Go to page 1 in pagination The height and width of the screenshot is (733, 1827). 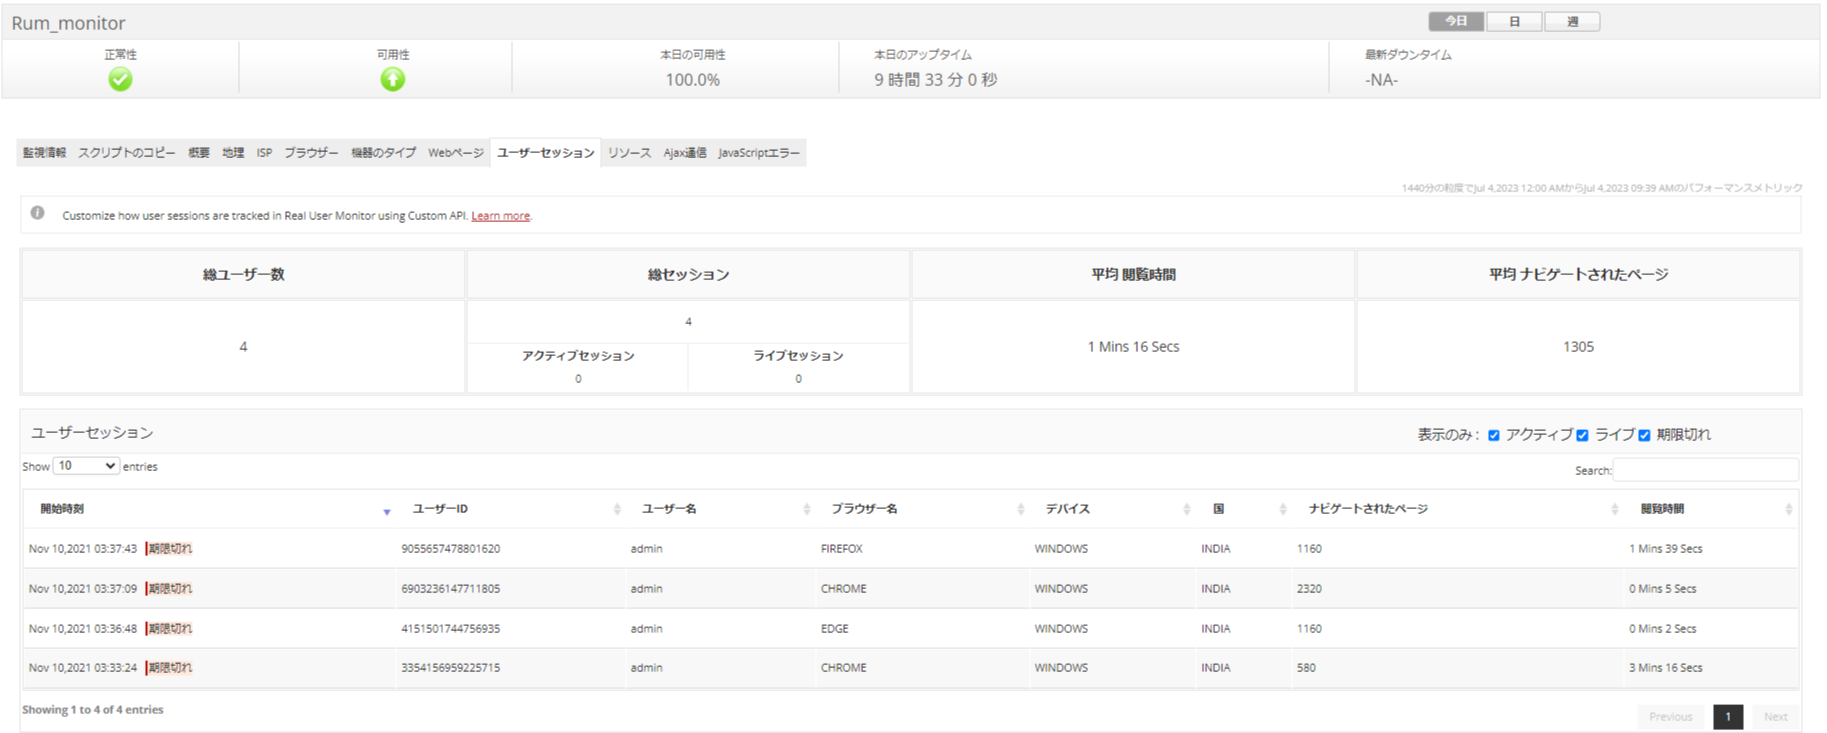point(1727,716)
